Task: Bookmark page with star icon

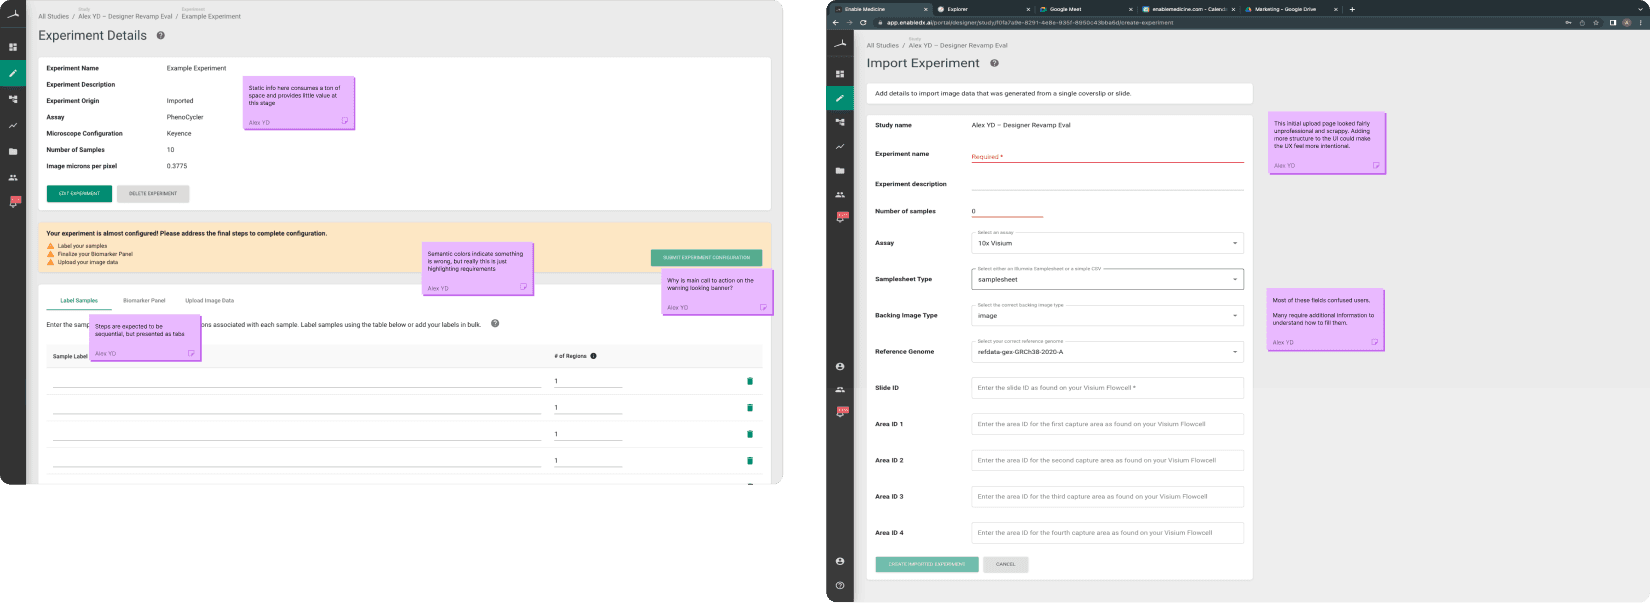Action: tap(1597, 22)
